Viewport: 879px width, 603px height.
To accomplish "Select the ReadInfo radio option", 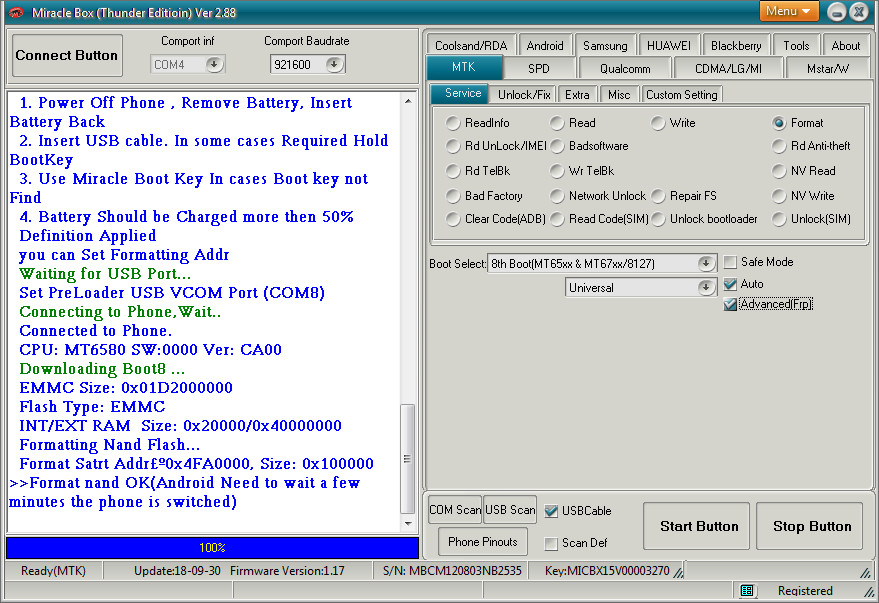I will 453,123.
